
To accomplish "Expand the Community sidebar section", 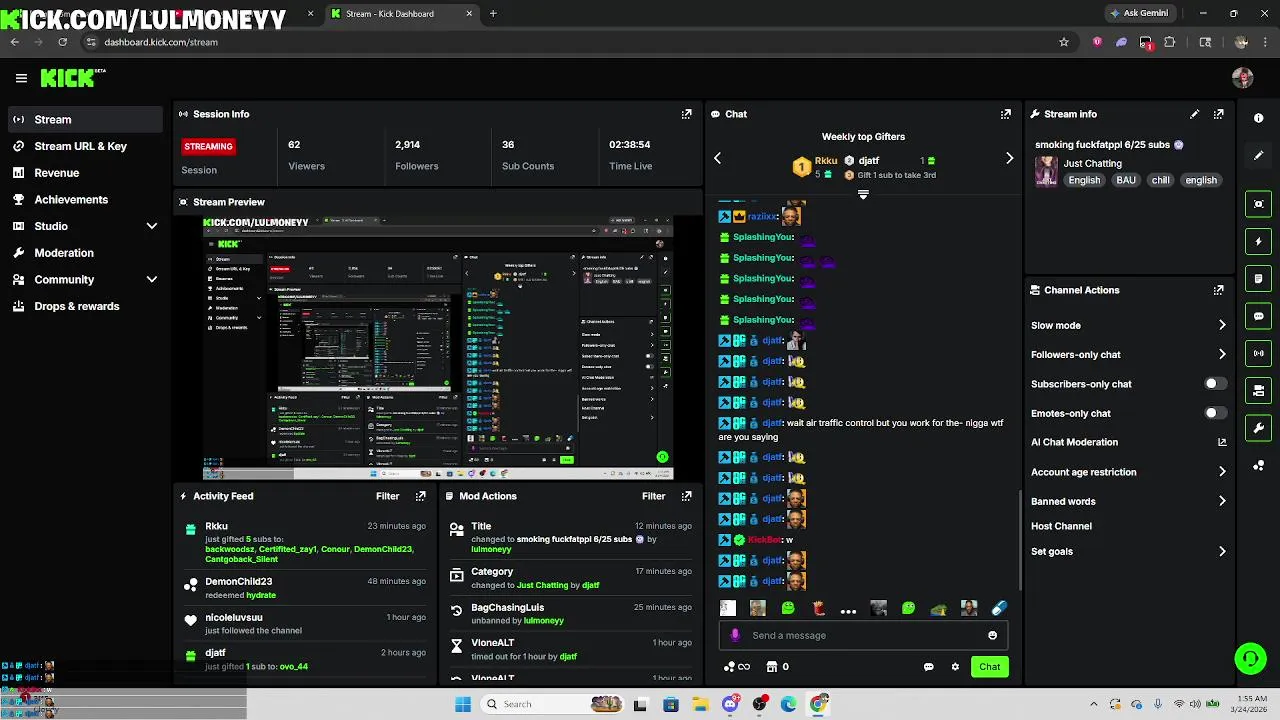I will click(152, 280).
